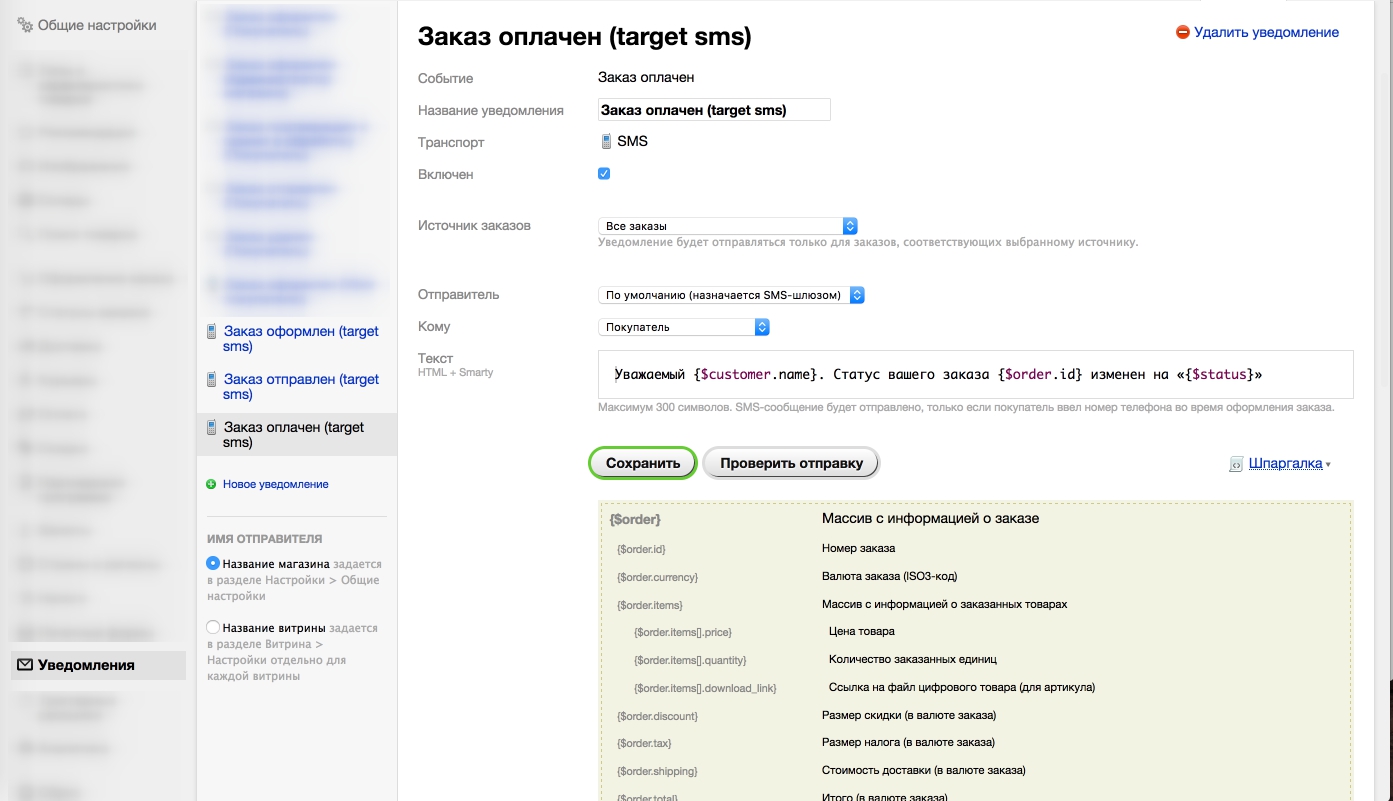Click {$order.id} variable
This screenshot has height=801, width=1393.
tap(641, 549)
